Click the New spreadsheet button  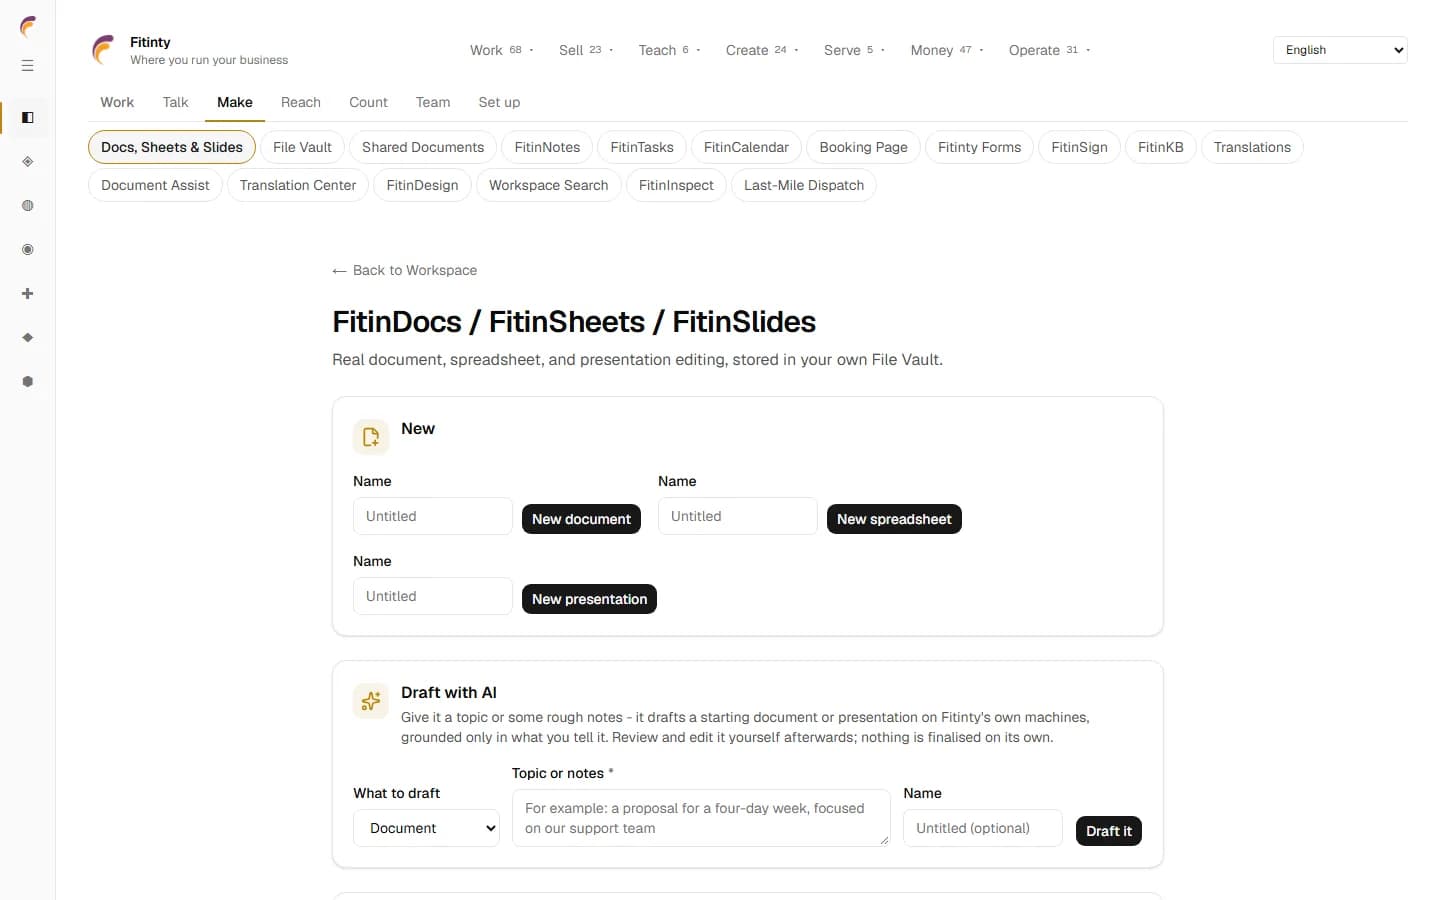click(894, 519)
